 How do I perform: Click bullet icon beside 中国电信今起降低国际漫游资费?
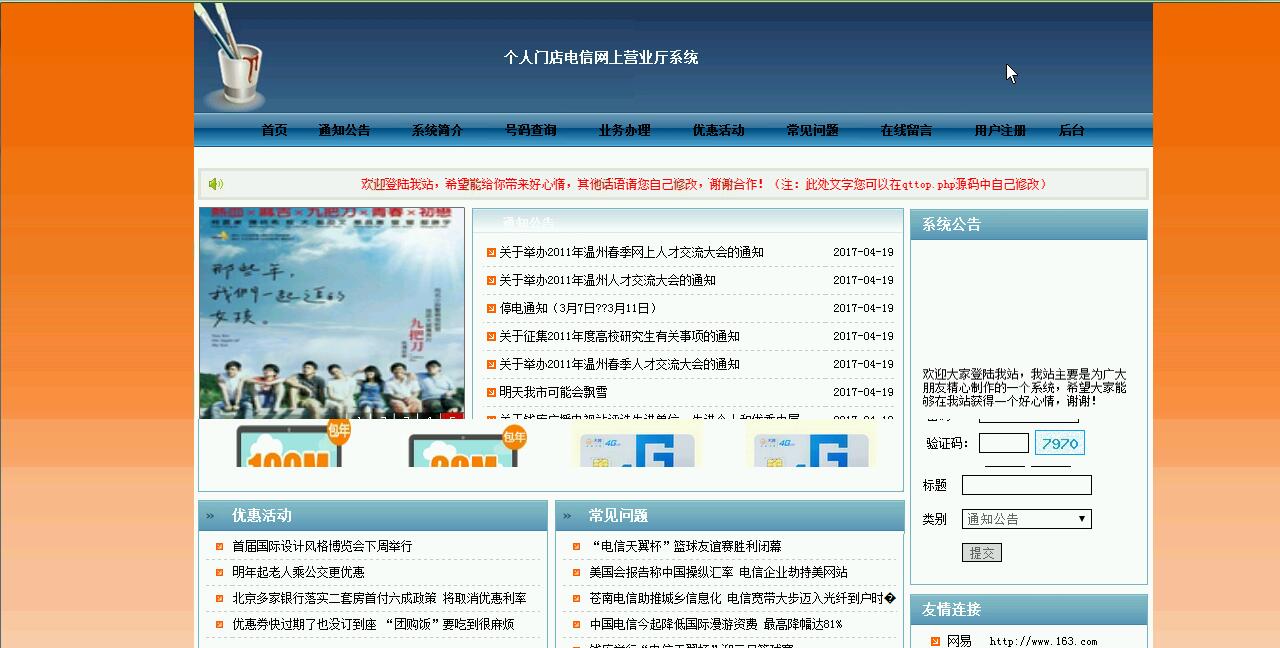click(576, 625)
